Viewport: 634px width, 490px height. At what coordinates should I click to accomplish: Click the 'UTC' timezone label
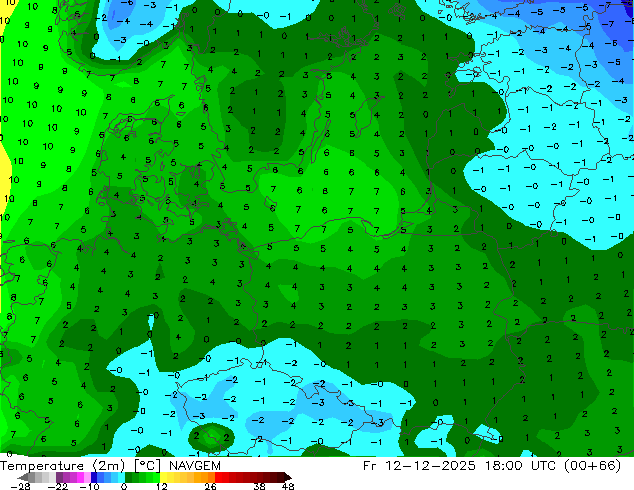tap(544, 466)
